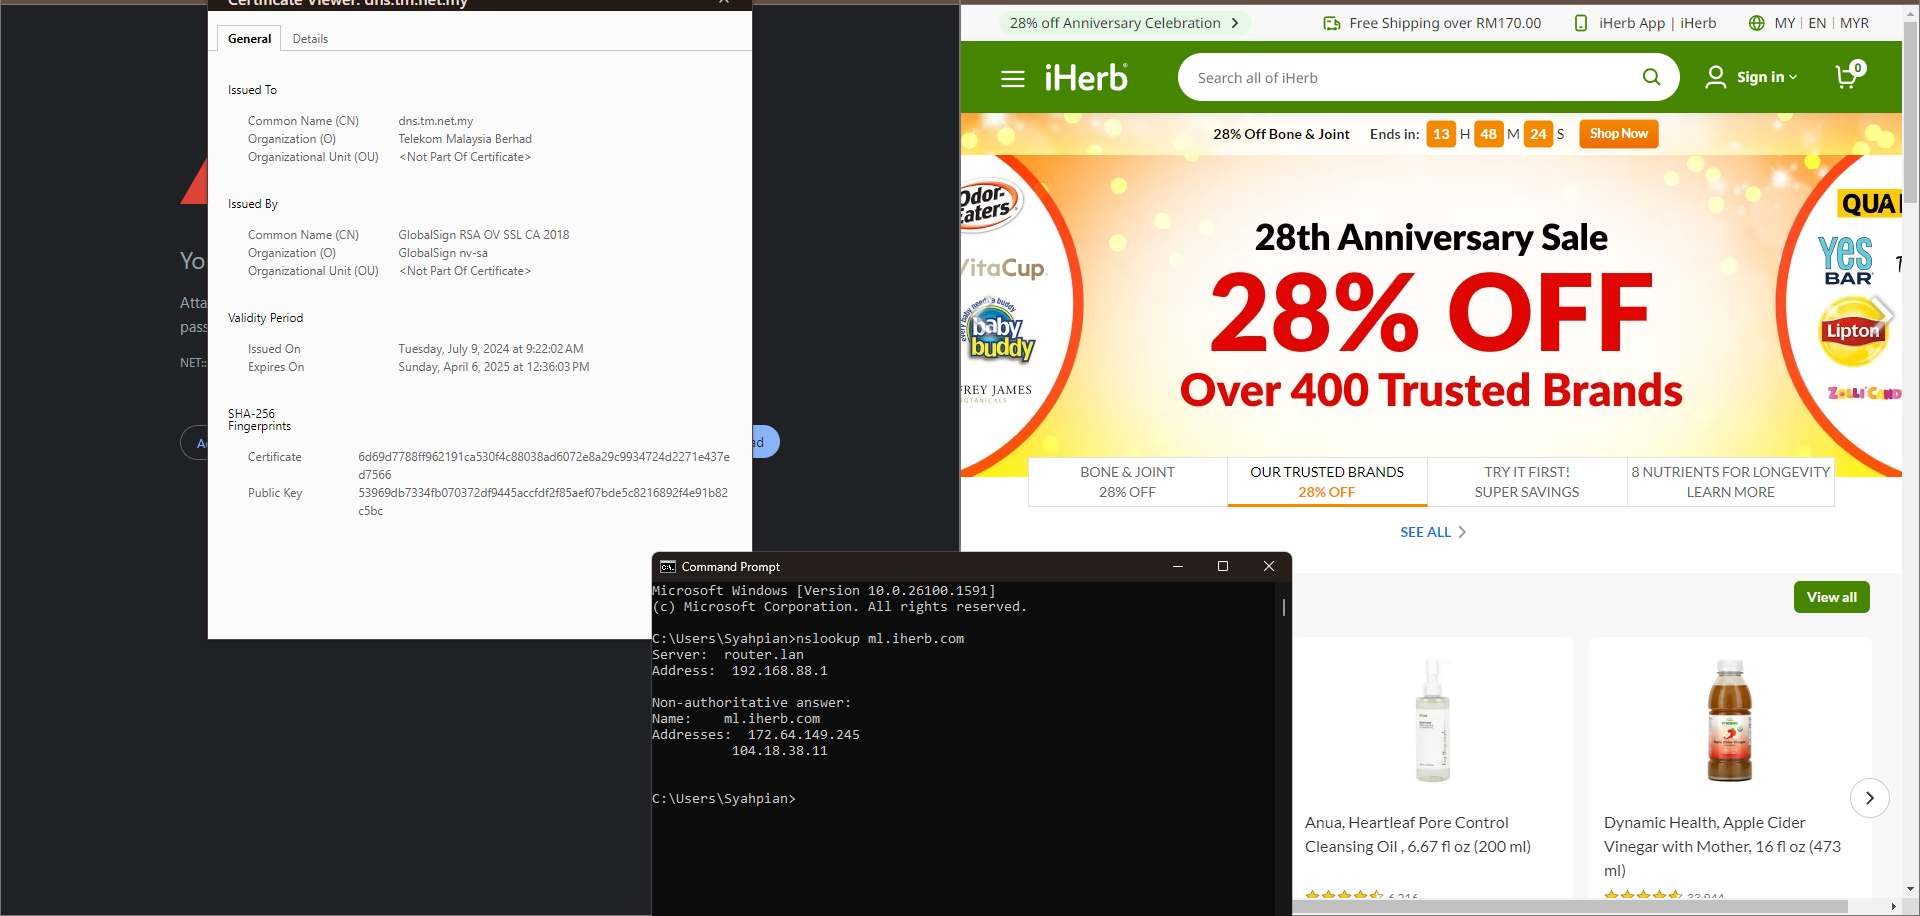Screen dimensions: 1920x916
Task: Click the 28% Off Bone & Joint text
Action: tap(1281, 134)
